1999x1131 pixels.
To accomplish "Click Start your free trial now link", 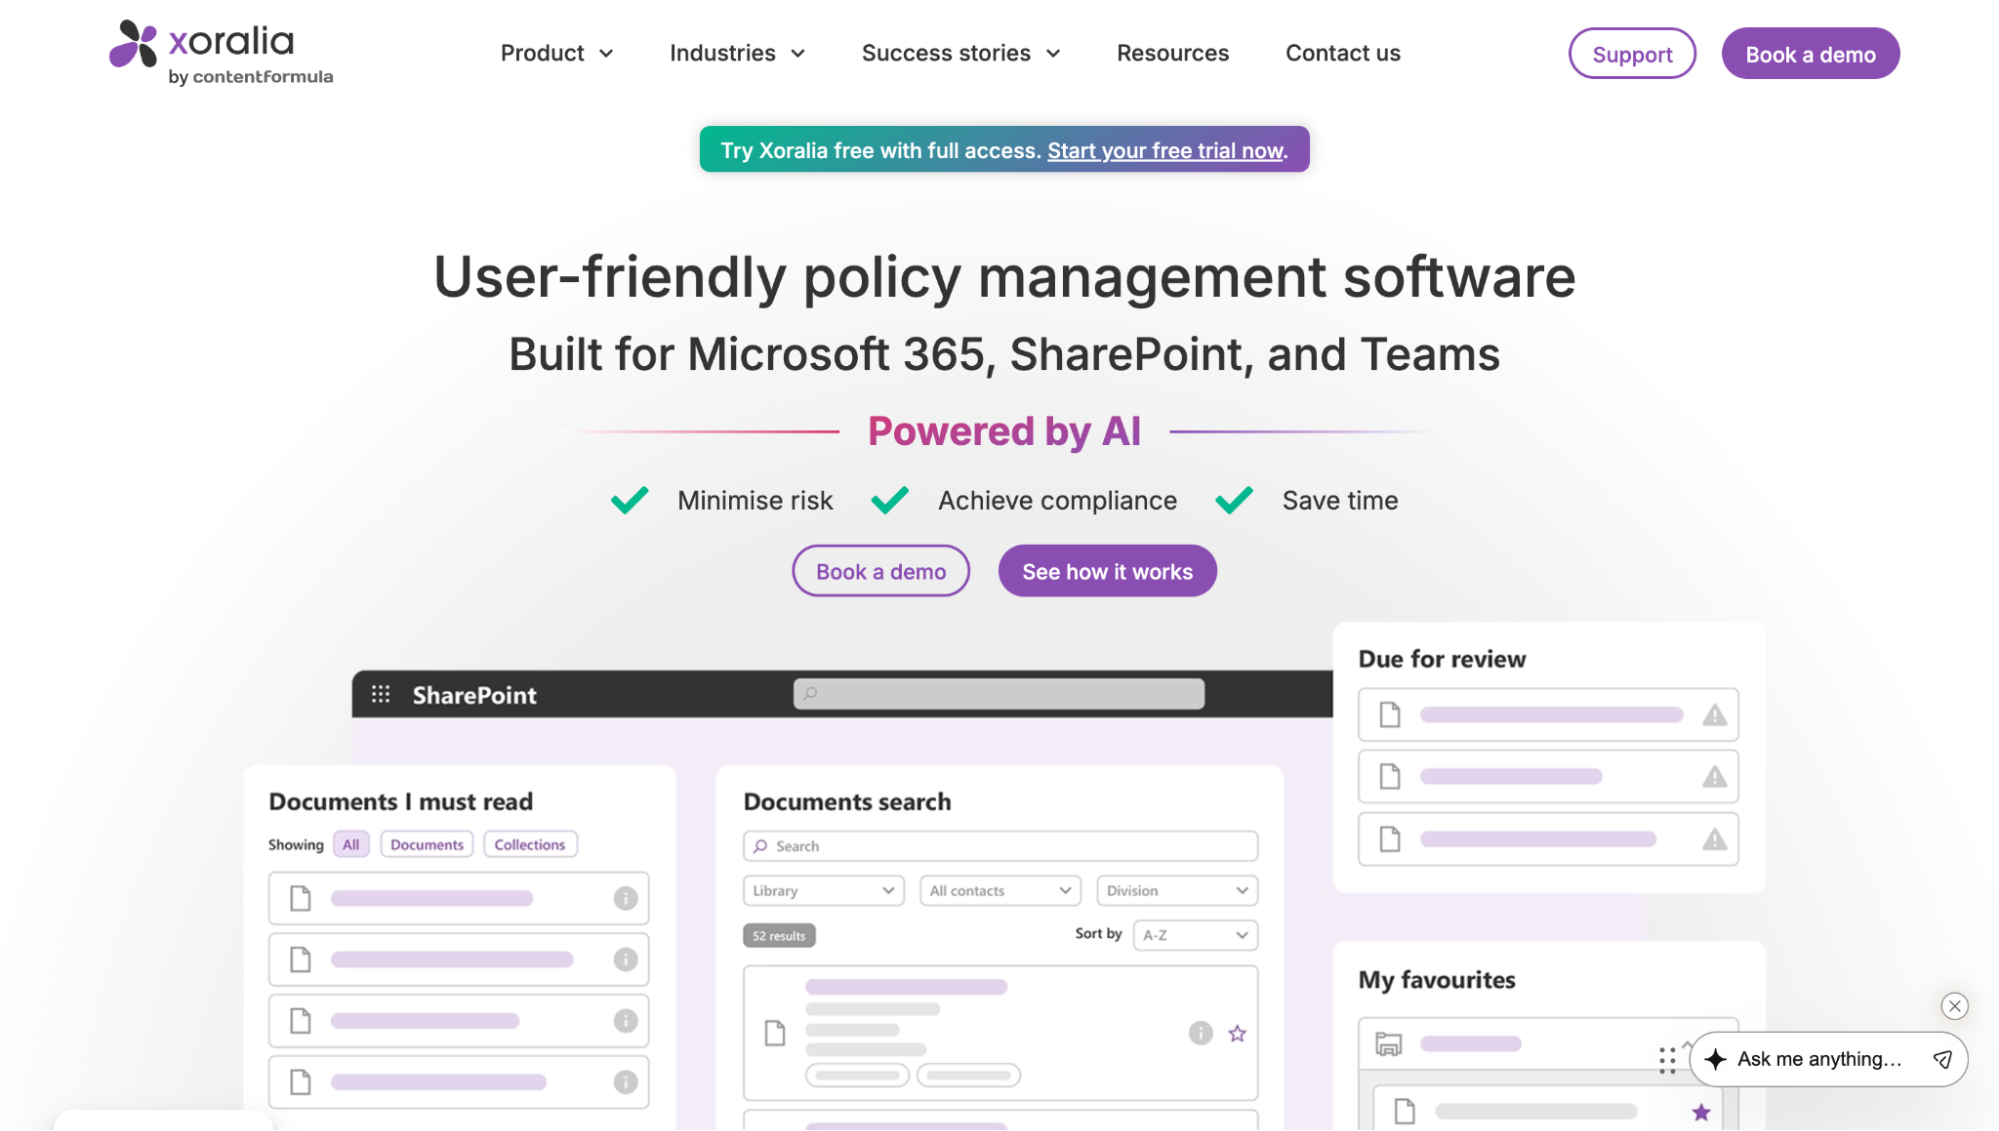I will (x=1165, y=150).
